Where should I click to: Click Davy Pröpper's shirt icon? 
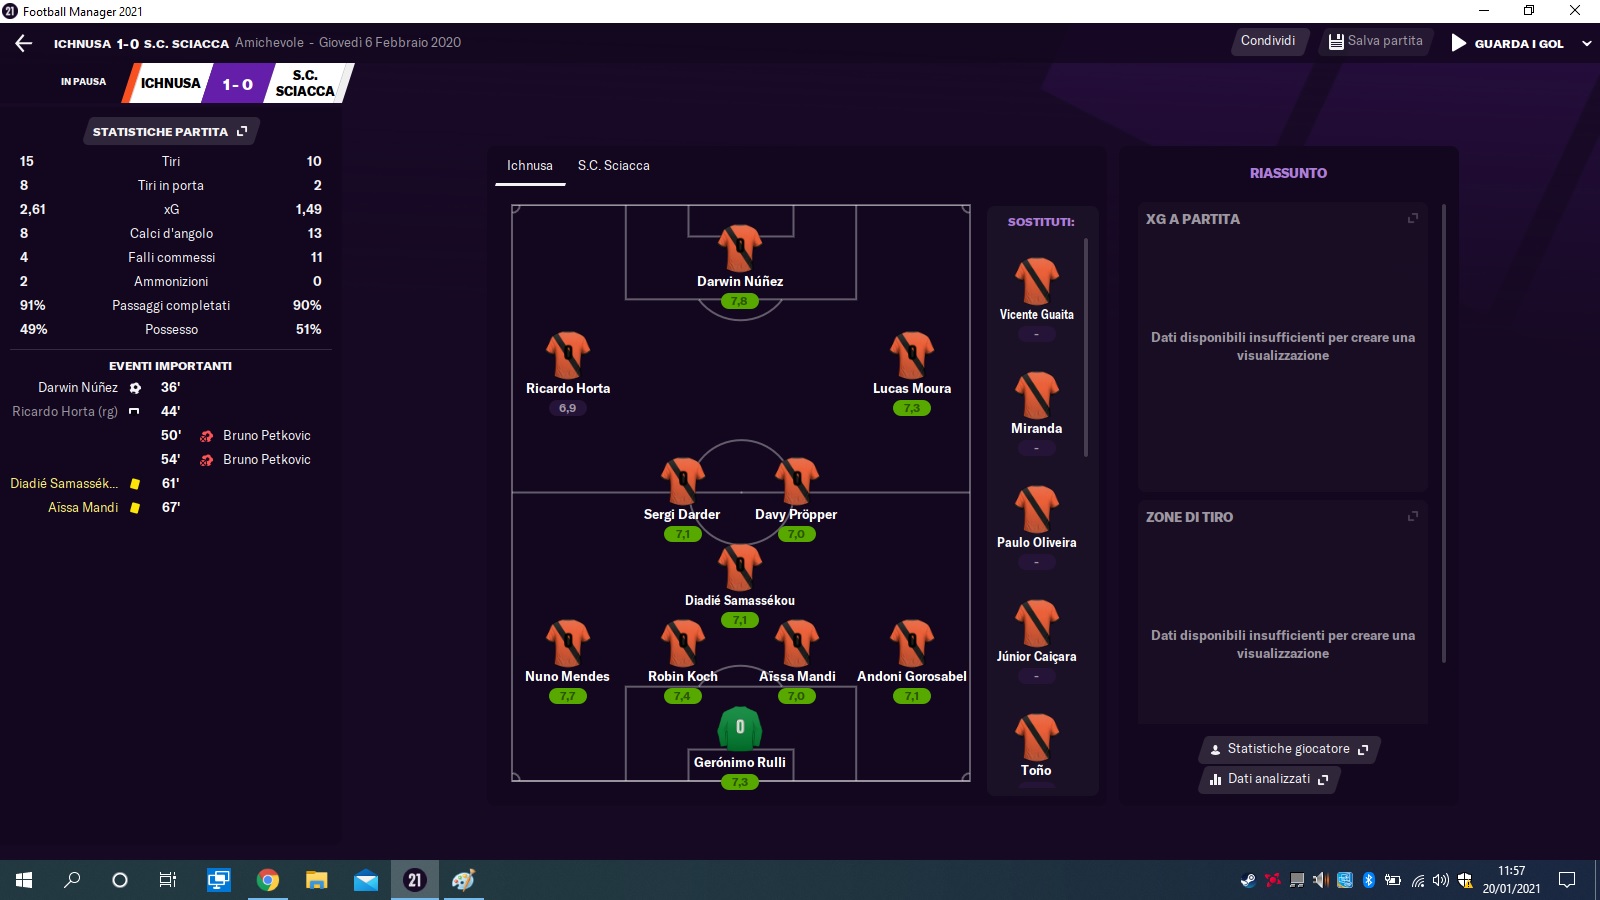click(x=797, y=481)
